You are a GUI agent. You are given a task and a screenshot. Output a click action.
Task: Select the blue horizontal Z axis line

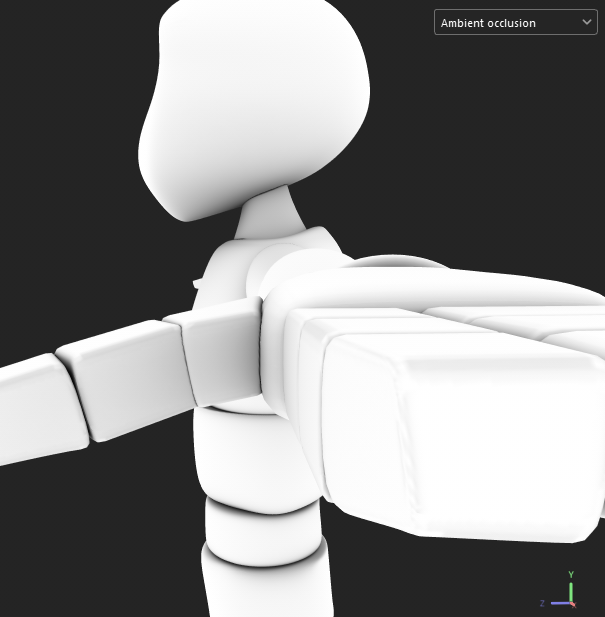pyautogui.click(x=558, y=603)
